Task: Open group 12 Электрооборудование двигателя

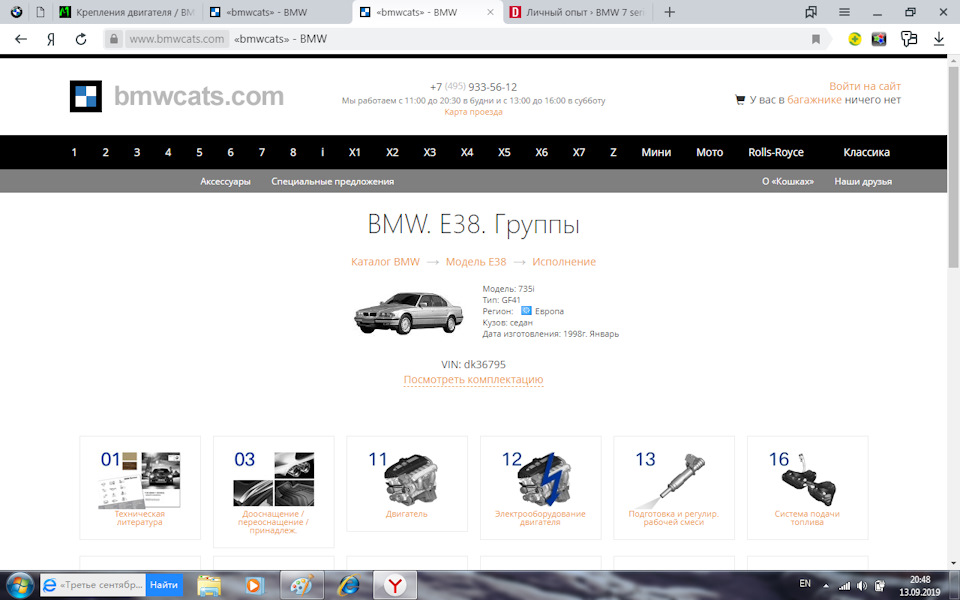Action: 541,488
